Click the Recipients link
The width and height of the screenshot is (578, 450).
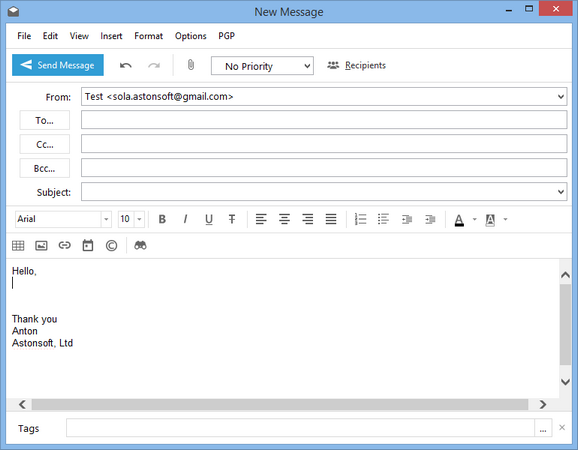pyautogui.click(x=365, y=66)
